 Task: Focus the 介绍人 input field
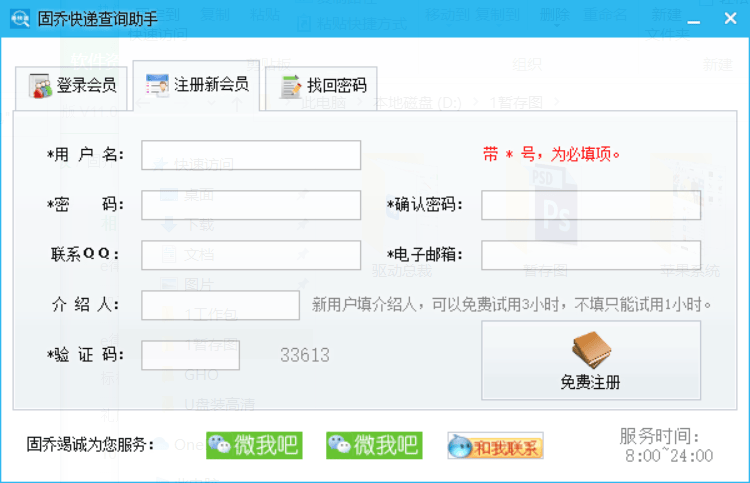221,305
